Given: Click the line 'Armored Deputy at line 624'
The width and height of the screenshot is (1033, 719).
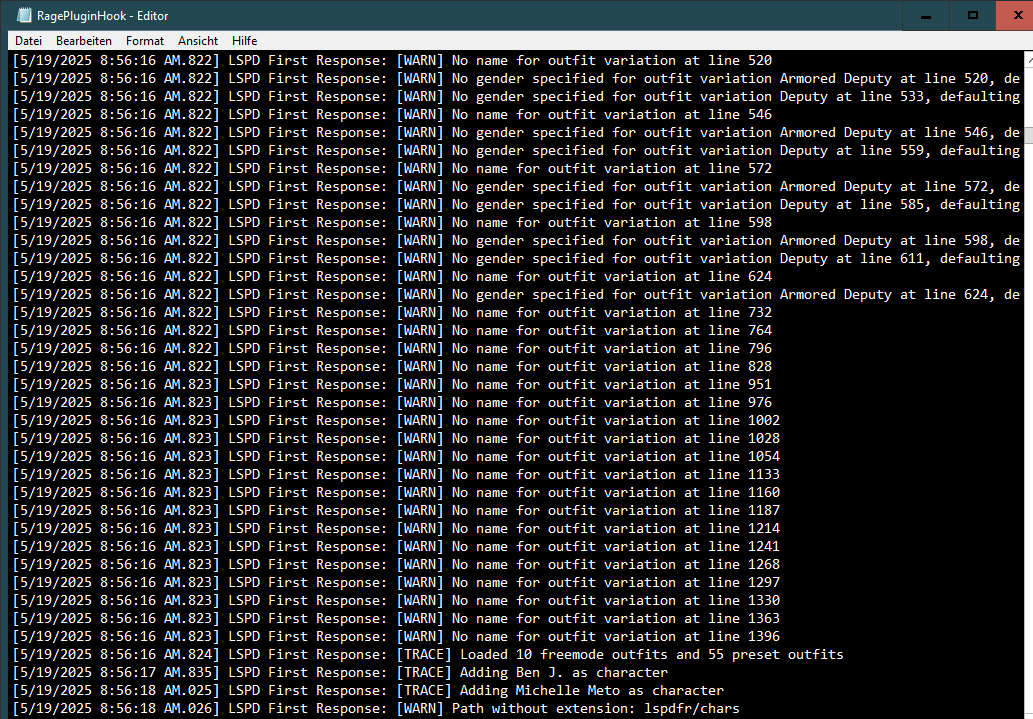Looking at the screenshot, I should coord(516,295).
